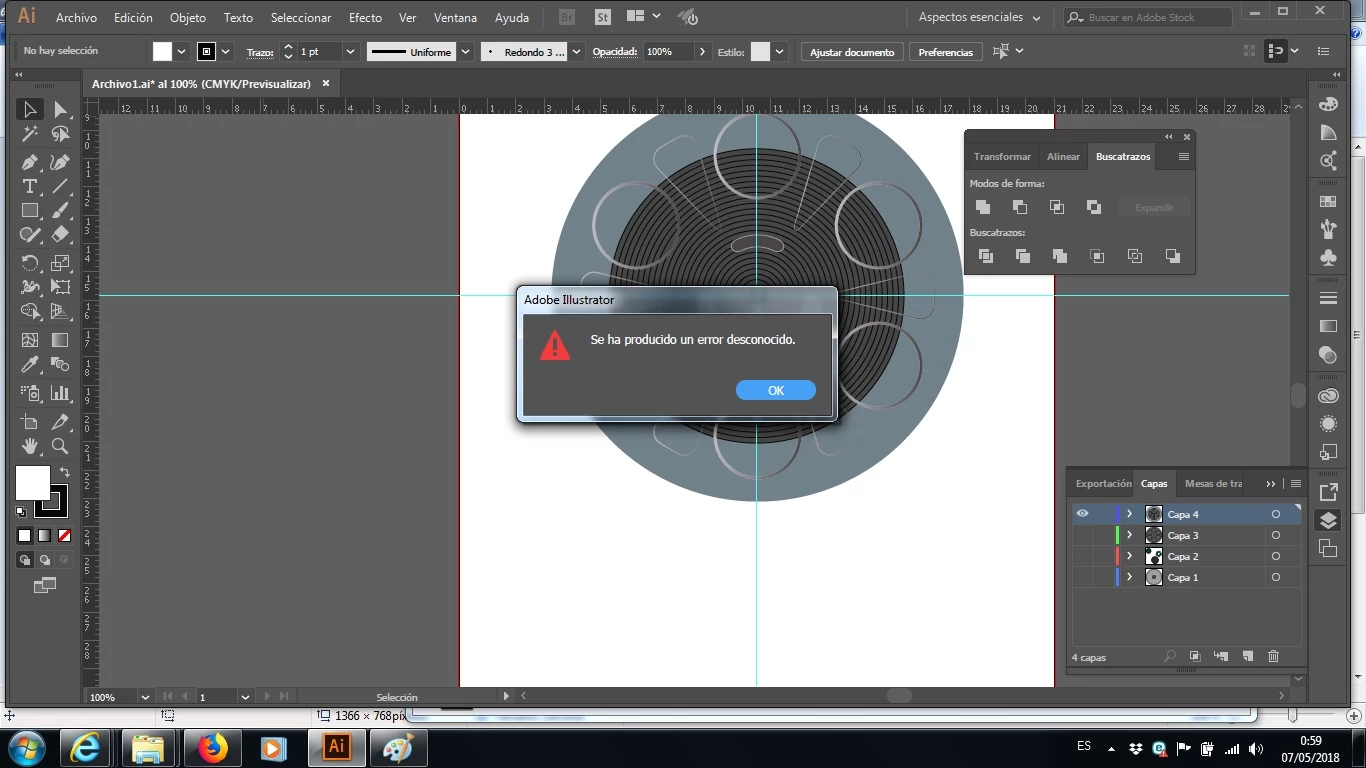Select the Shape Builder tool

click(x=30, y=312)
